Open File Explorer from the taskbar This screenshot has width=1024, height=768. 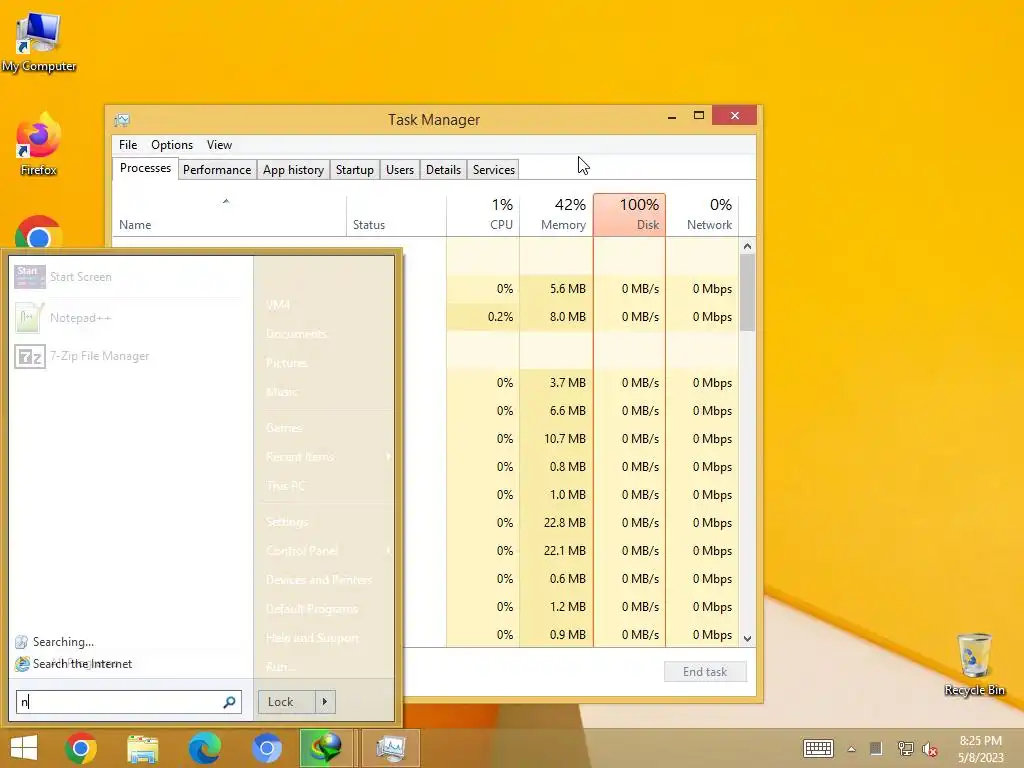point(142,748)
